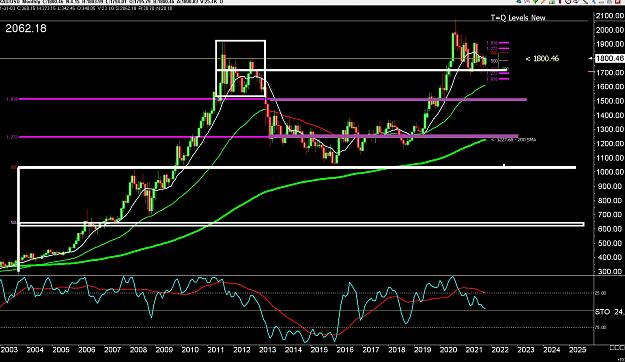Click the 2011 year label on time axis
This screenshot has width=625, height=362.
pyautogui.click(x=216, y=350)
